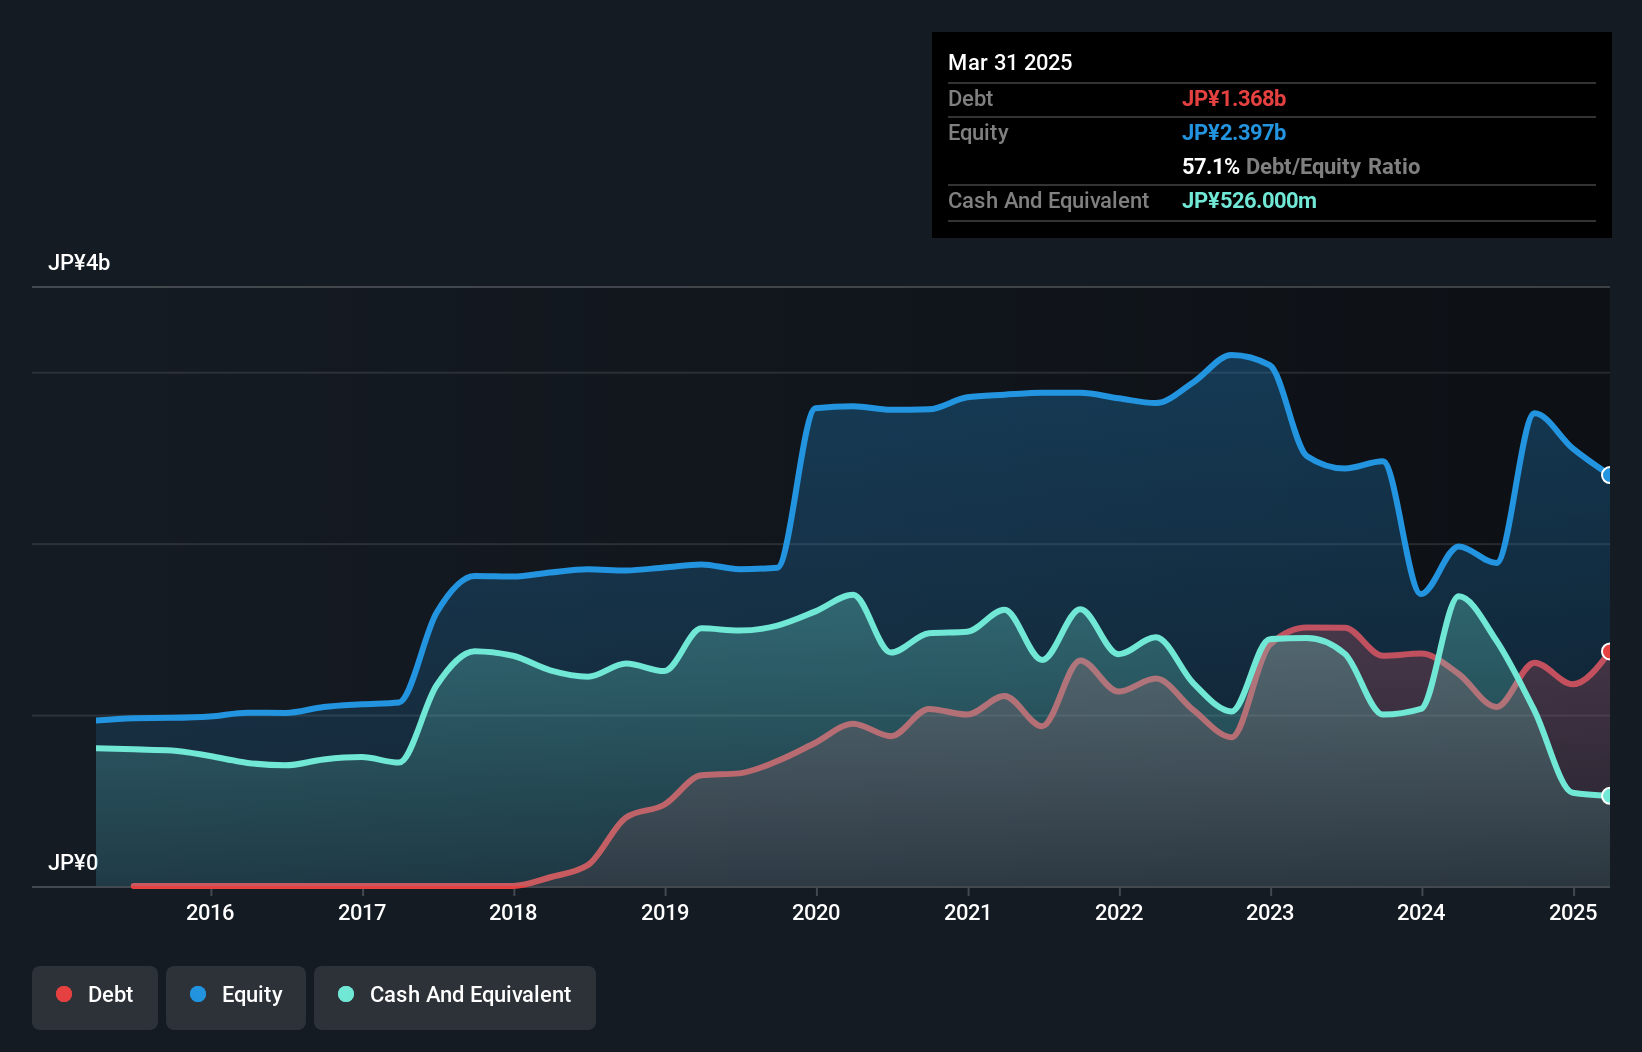
Task: Click the 2016 x-axis label
Action: coord(210,912)
